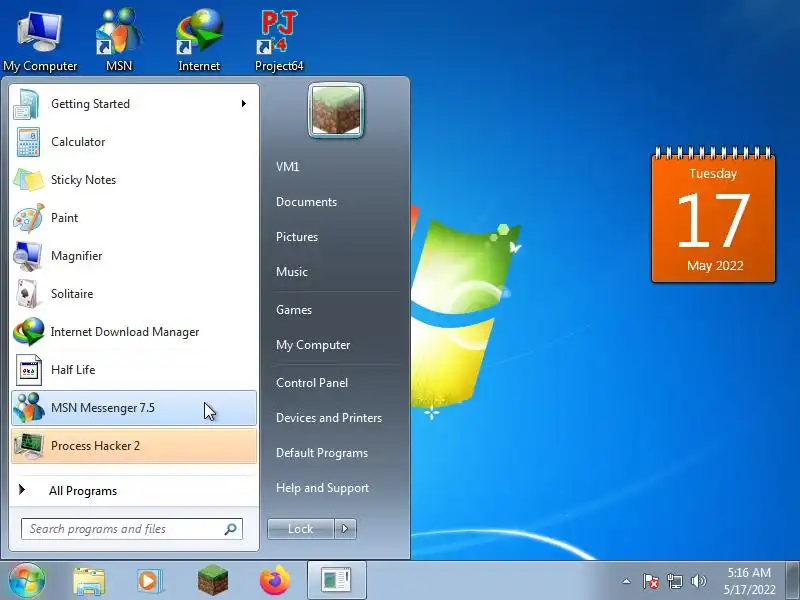Open Calculator from the Start menu
The image size is (800, 600).
(x=134, y=142)
